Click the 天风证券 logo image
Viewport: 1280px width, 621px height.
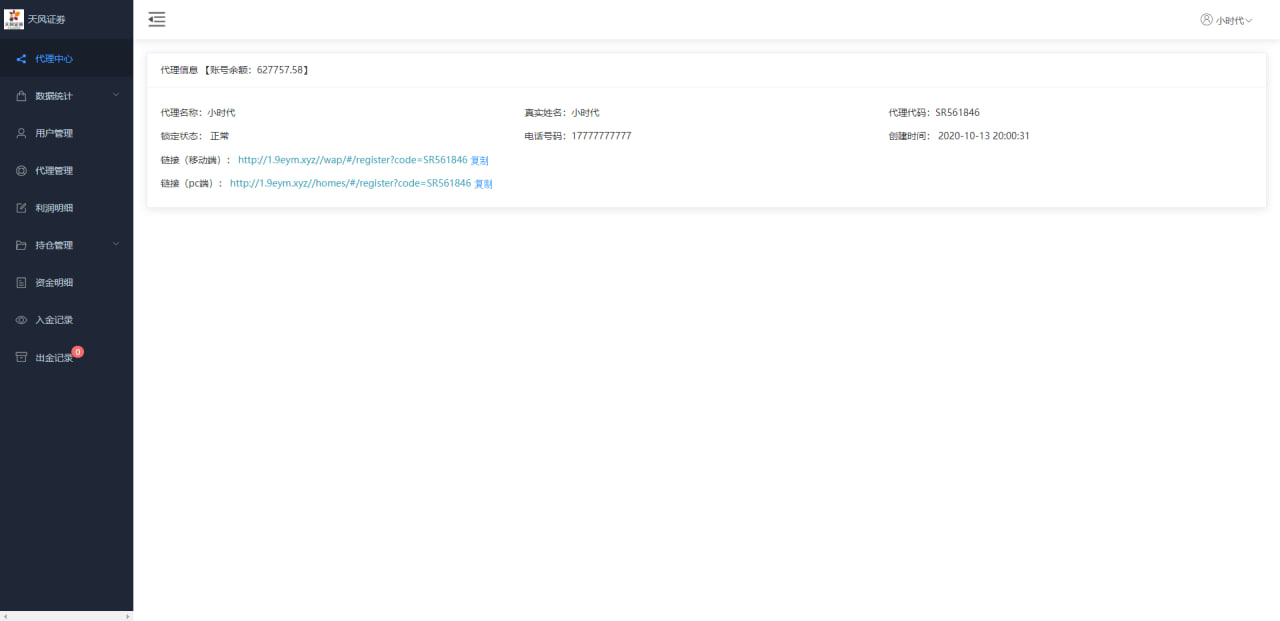(x=14, y=19)
